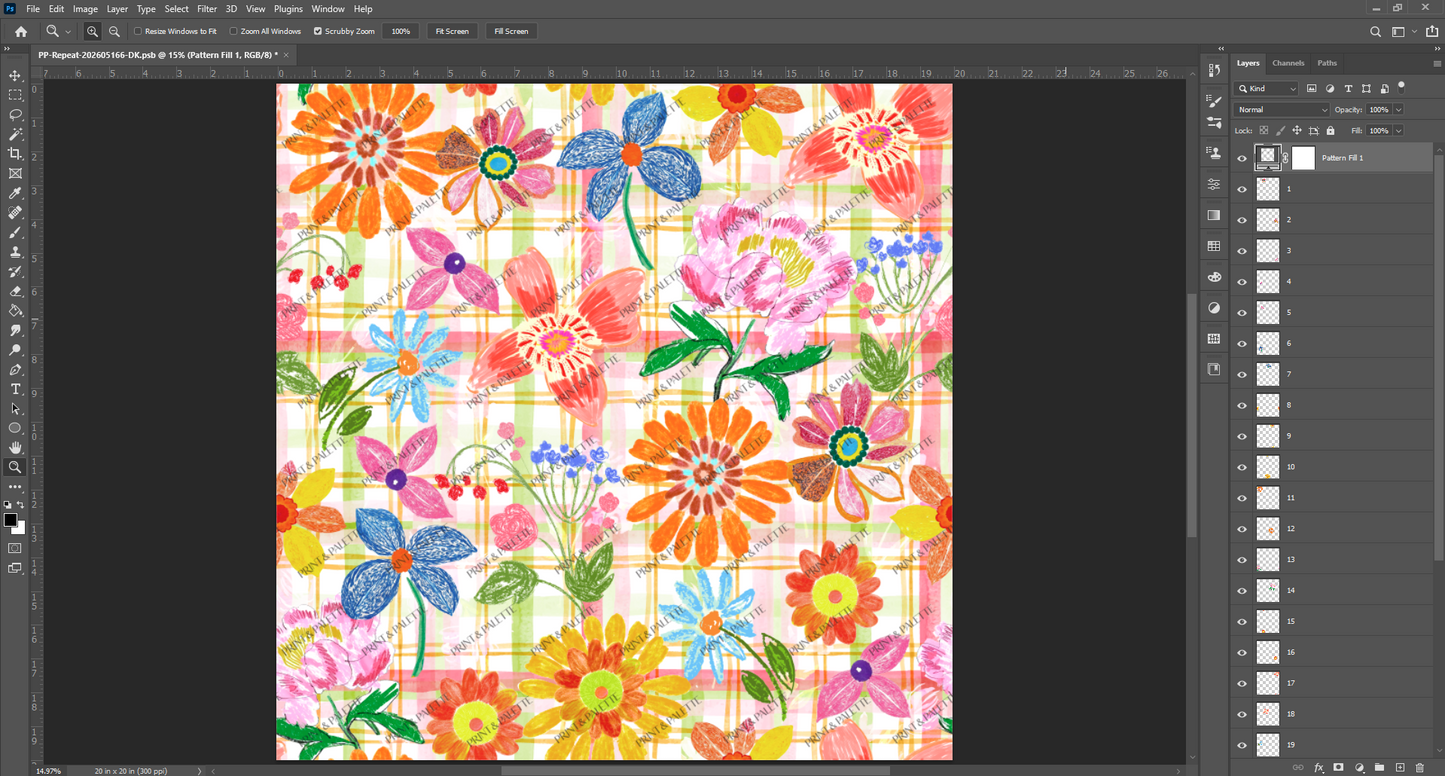Select the Frame tool
The height and width of the screenshot is (776, 1445).
click(15, 174)
